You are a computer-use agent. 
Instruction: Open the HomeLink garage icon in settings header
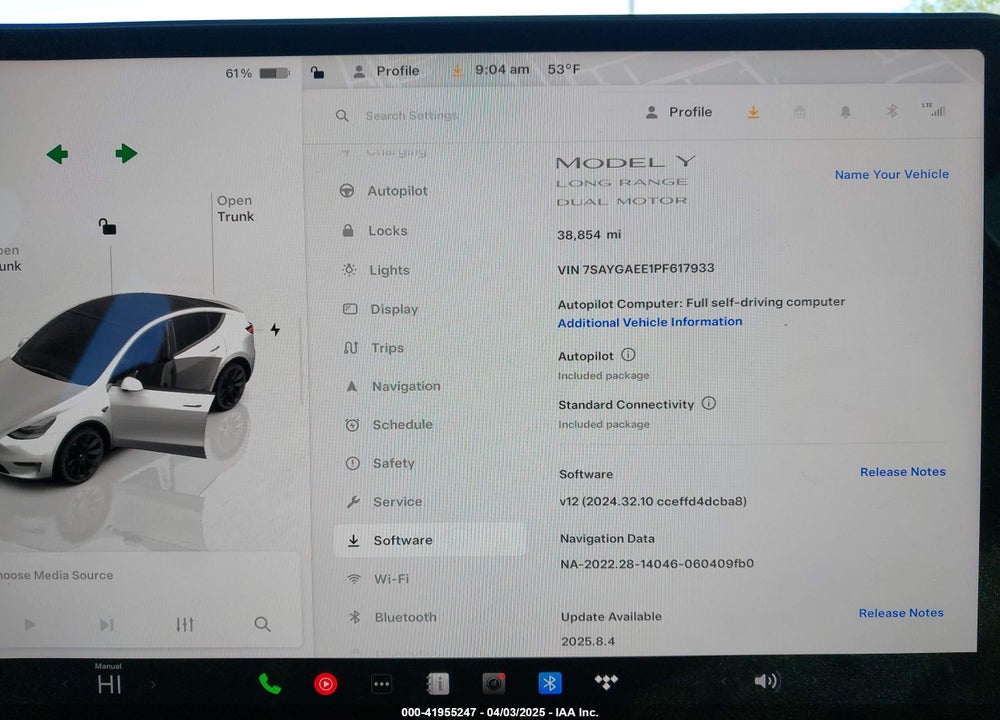pos(799,112)
